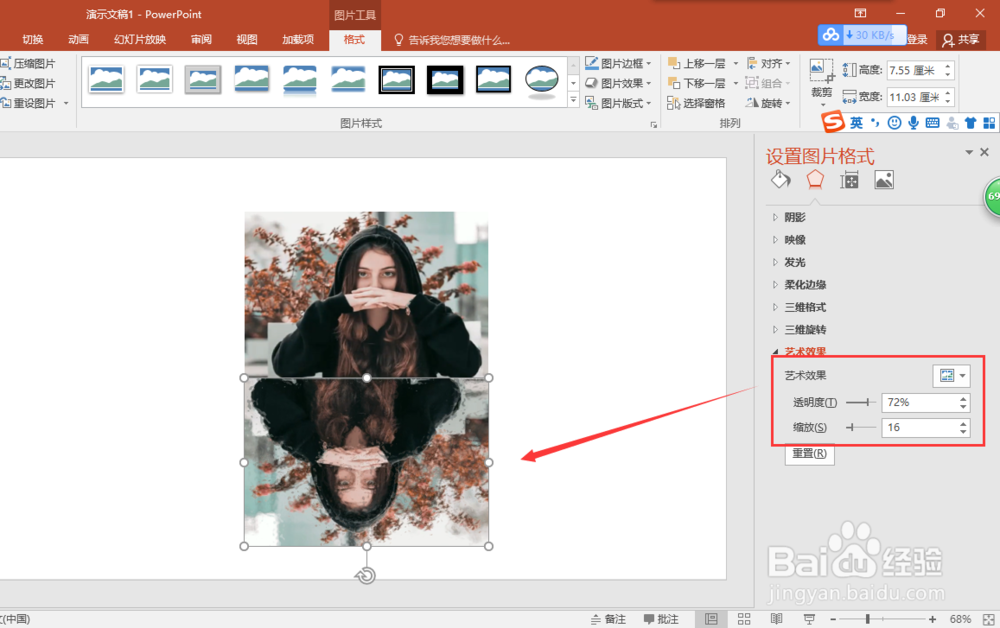Viewport: 1000px width, 628px height.
Task: Start slide show from status bar icon
Action: click(809, 619)
